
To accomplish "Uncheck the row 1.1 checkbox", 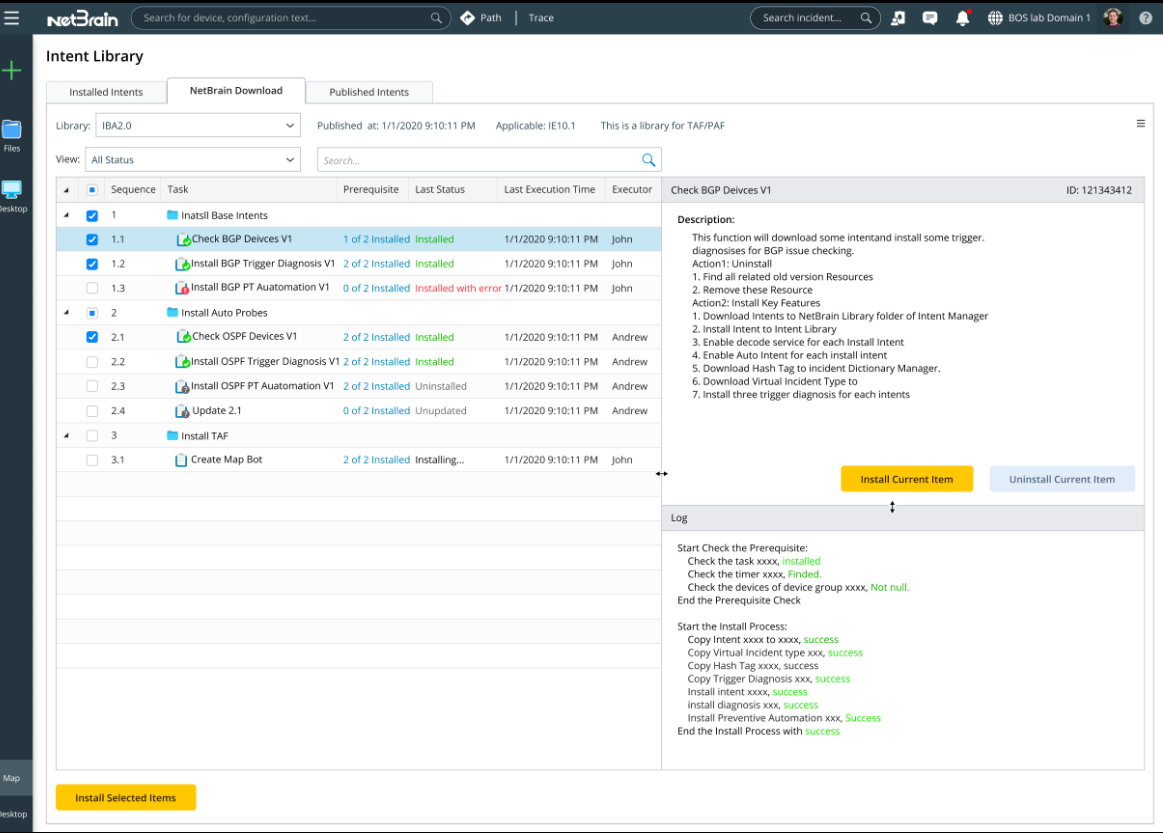I will click(x=92, y=240).
